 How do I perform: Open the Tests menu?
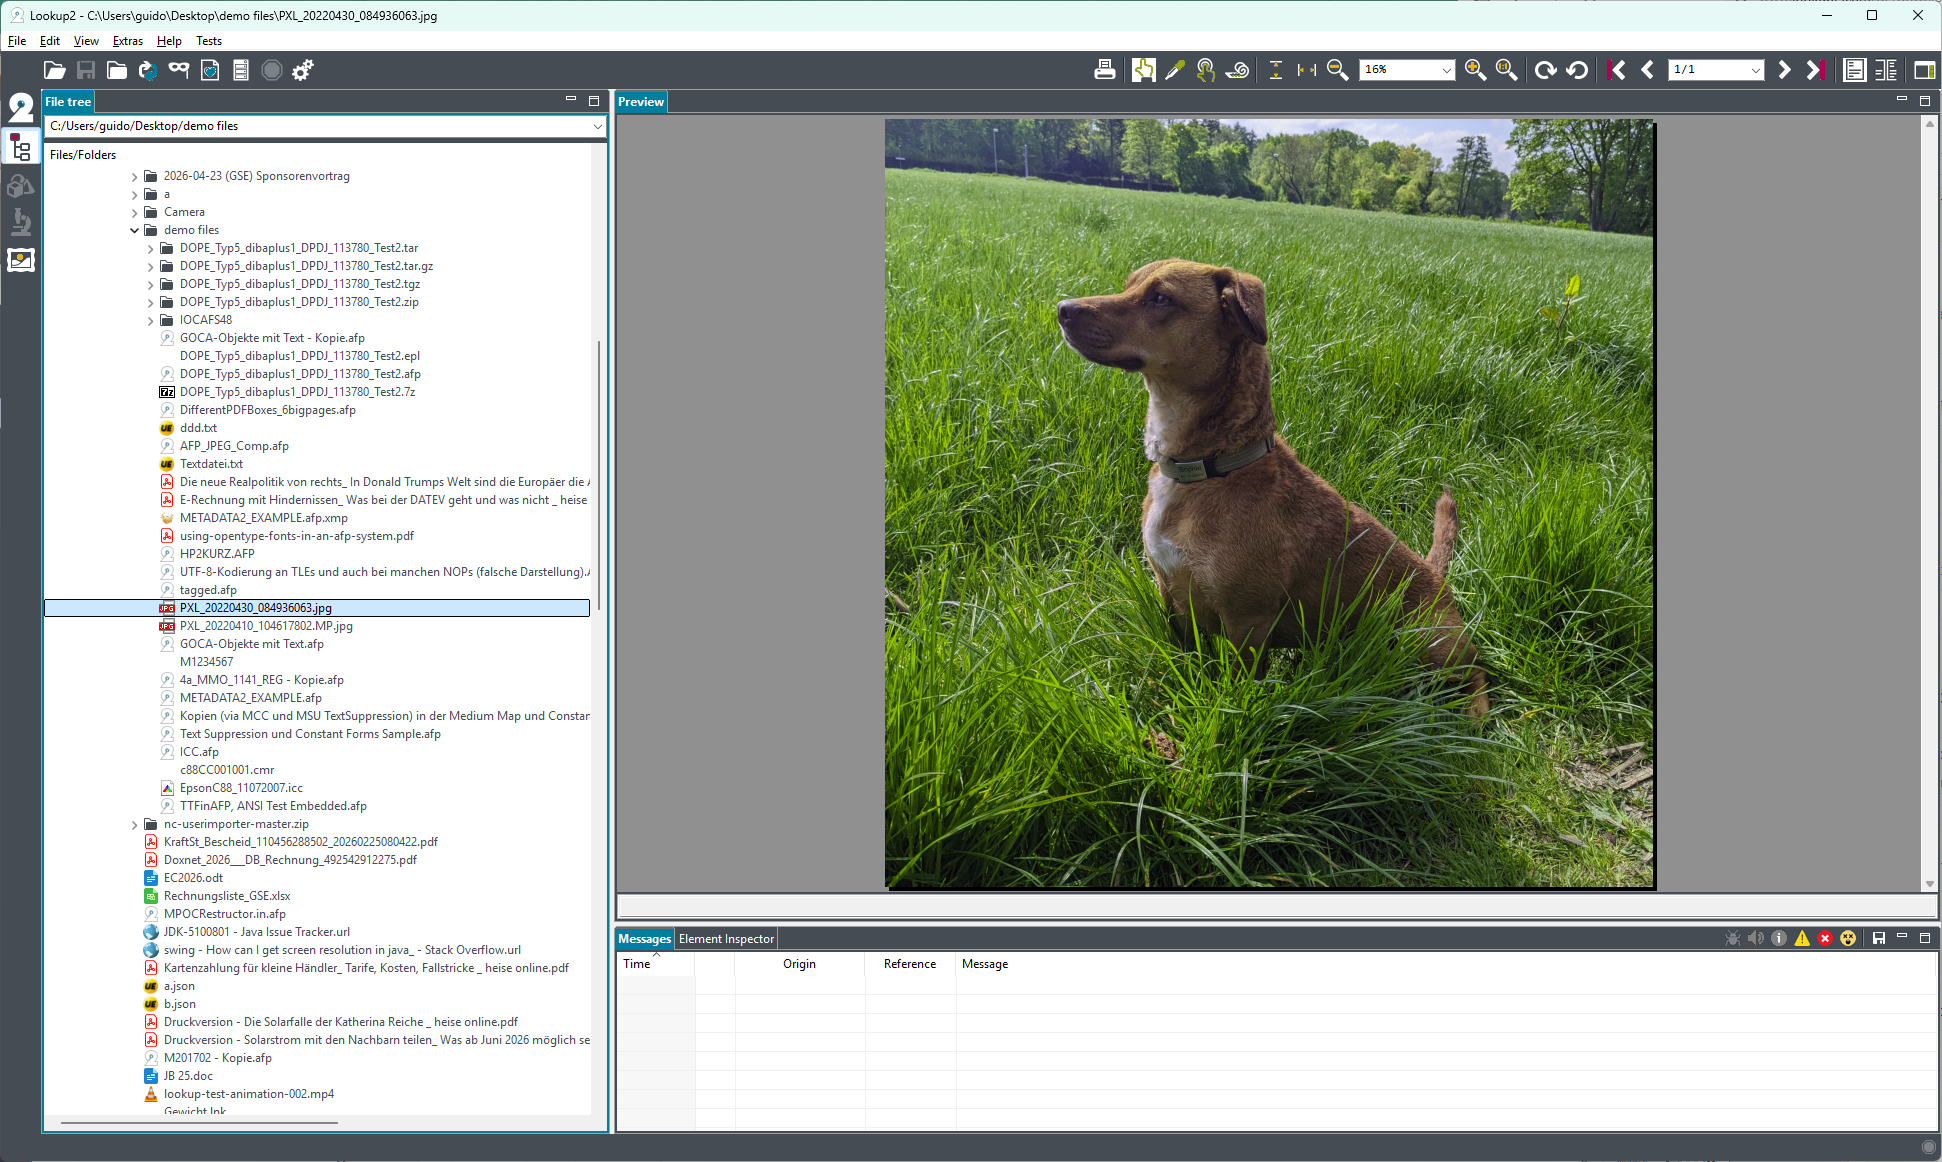(x=209, y=41)
